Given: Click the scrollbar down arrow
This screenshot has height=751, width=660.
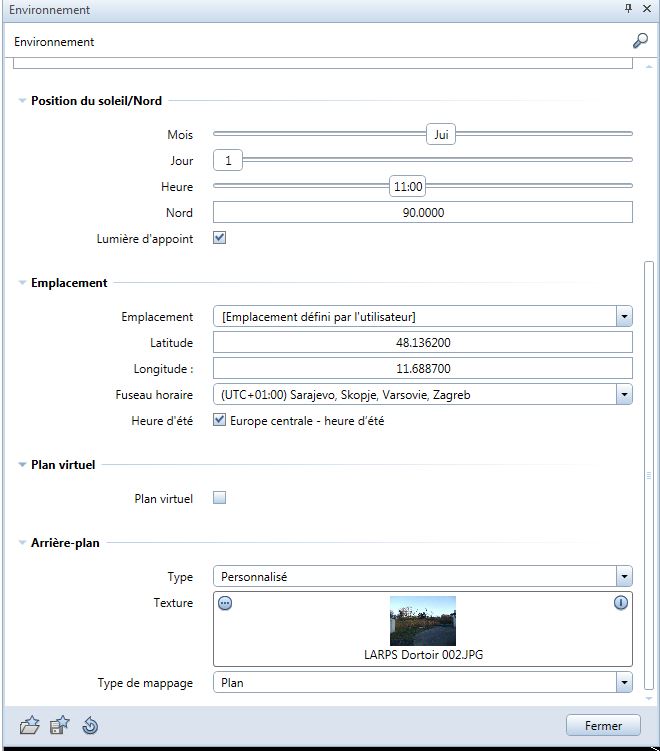Looking at the screenshot, I should tap(649, 699).
